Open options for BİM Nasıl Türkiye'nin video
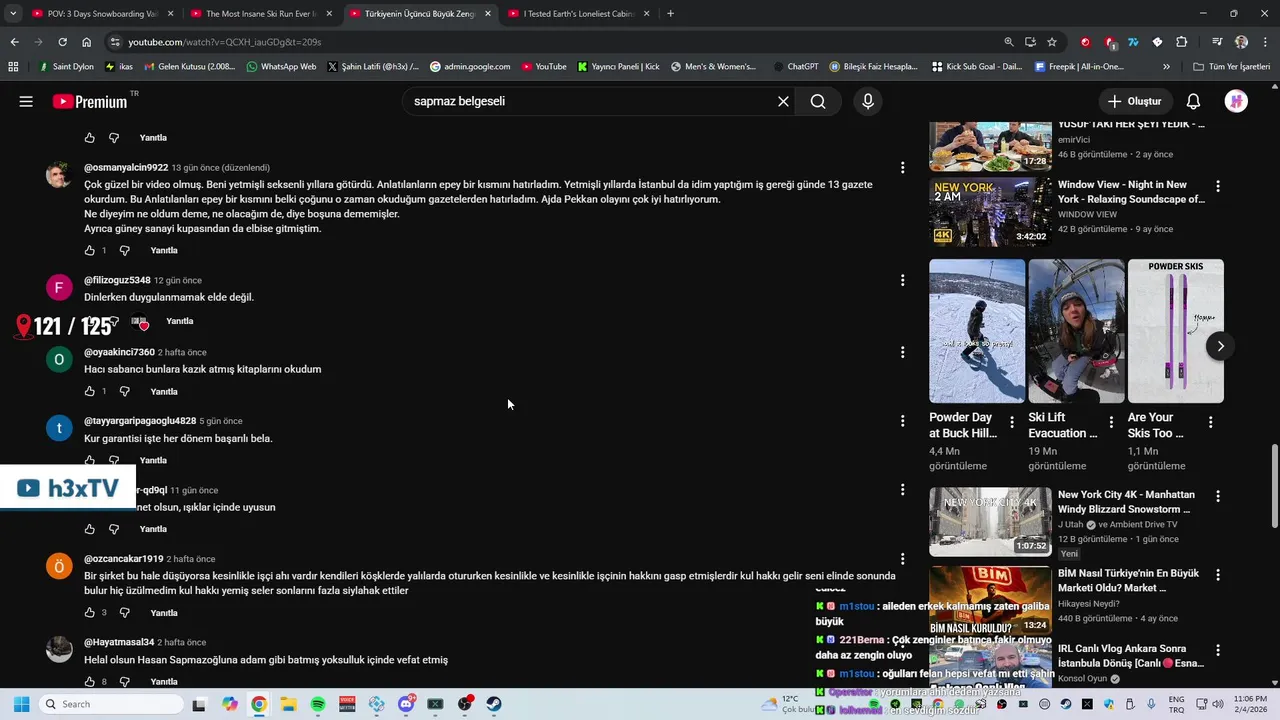 pyautogui.click(x=1217, y=575)
